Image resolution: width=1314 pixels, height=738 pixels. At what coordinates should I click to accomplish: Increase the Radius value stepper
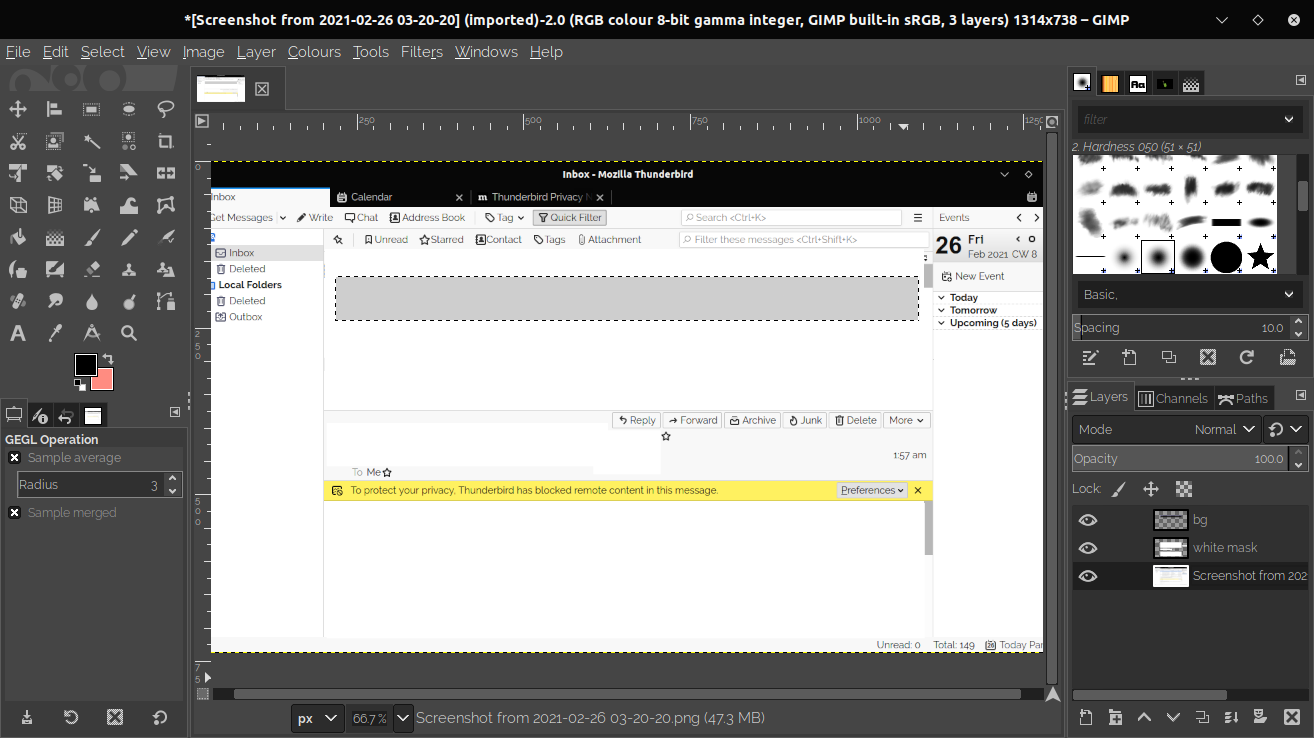point(172,479)
